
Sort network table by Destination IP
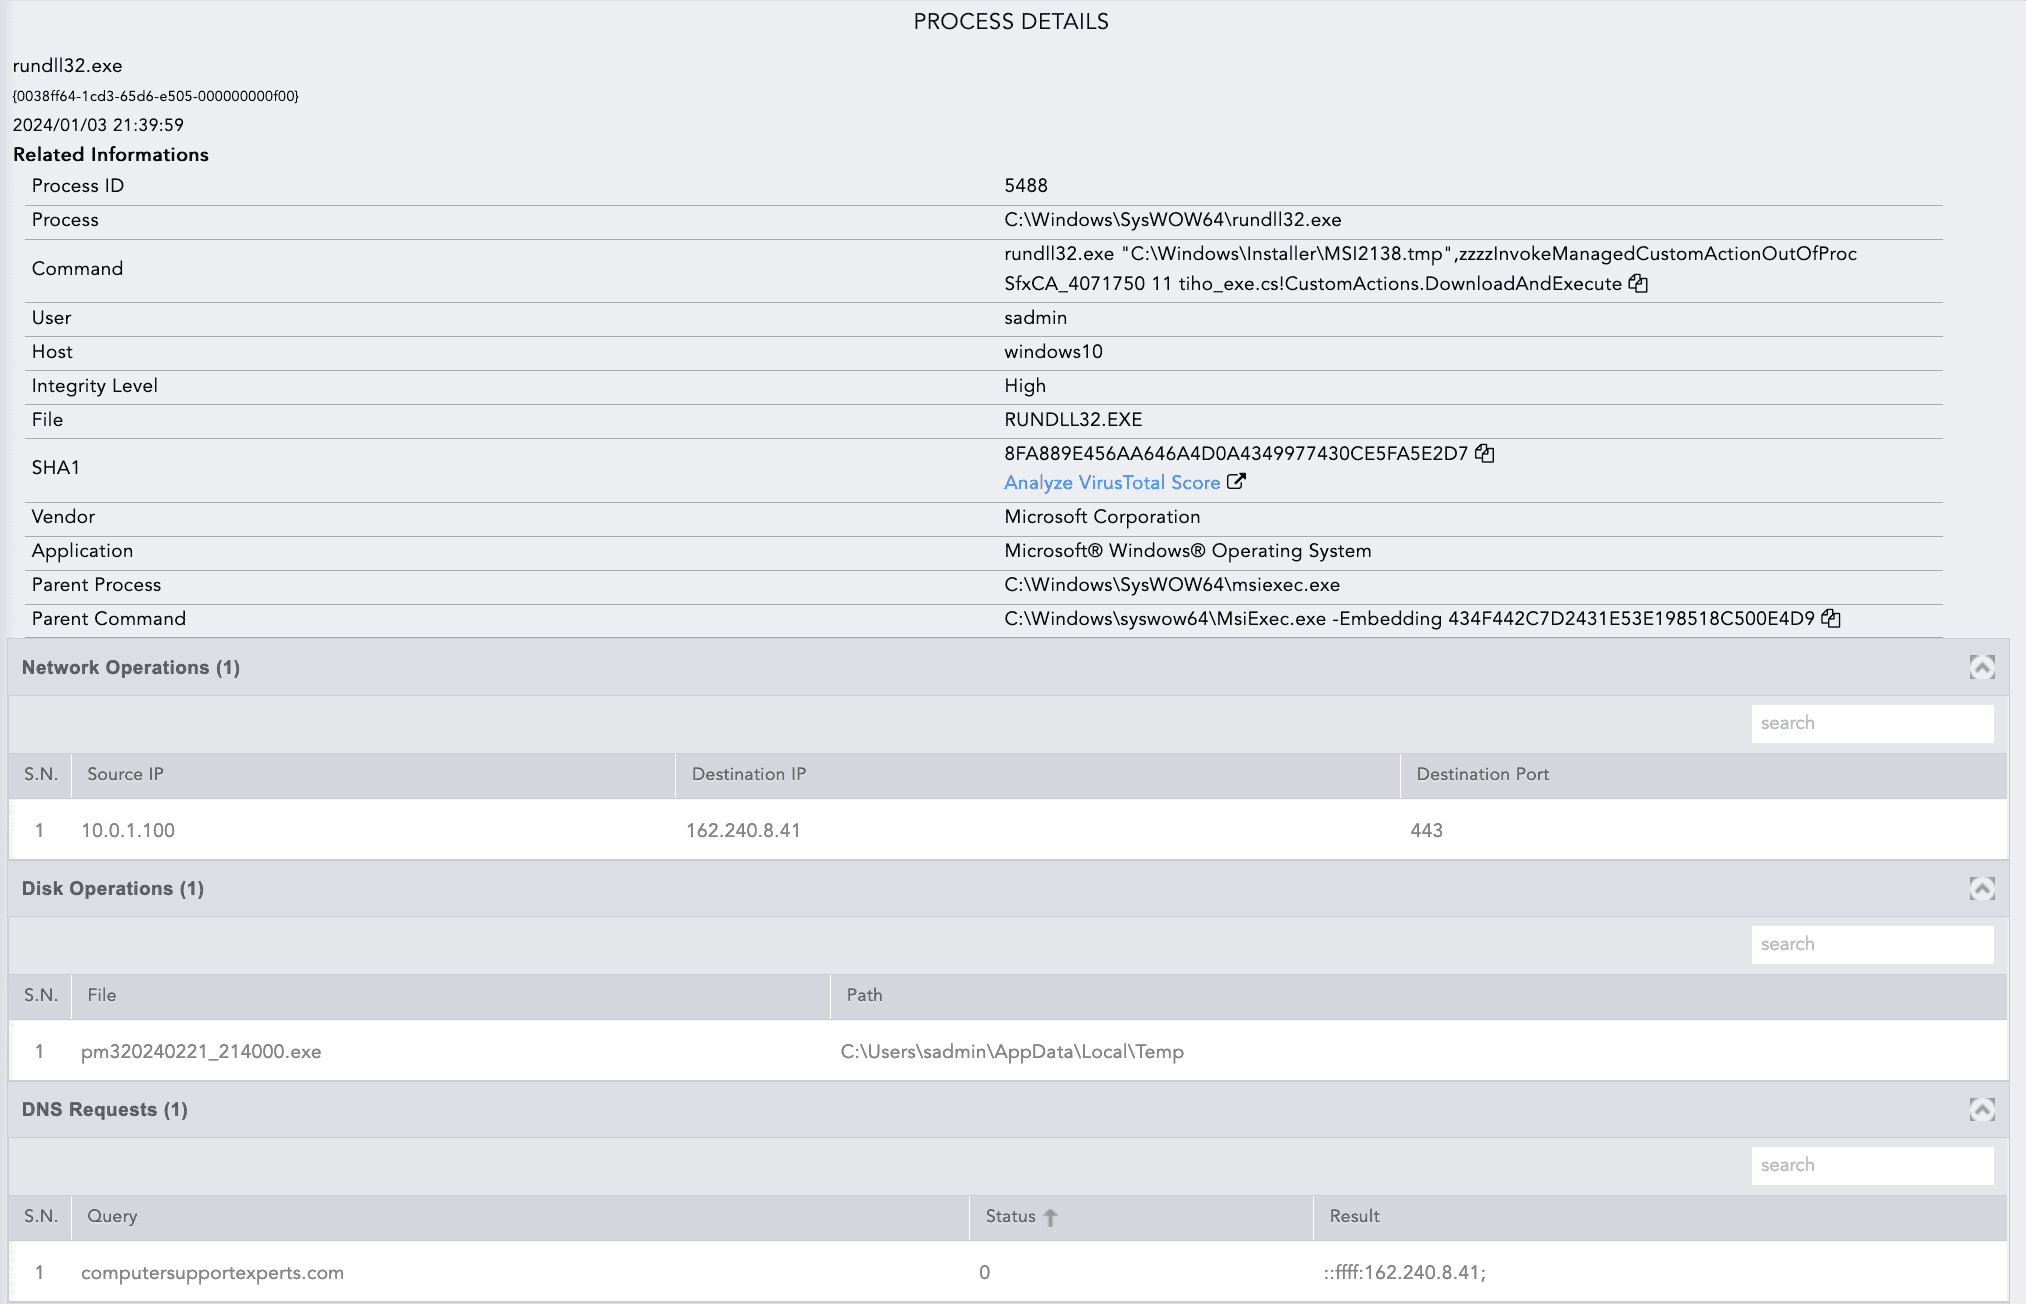(748, 774)
